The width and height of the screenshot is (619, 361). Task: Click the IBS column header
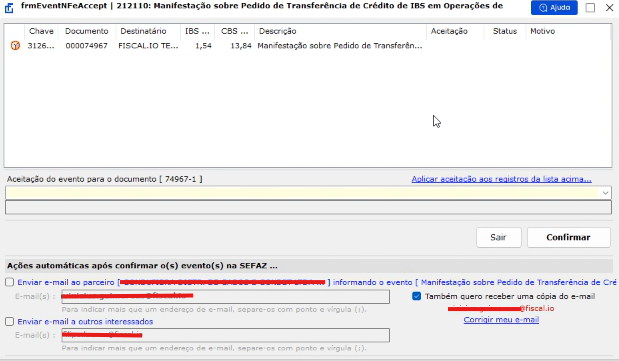click(197, 31)
